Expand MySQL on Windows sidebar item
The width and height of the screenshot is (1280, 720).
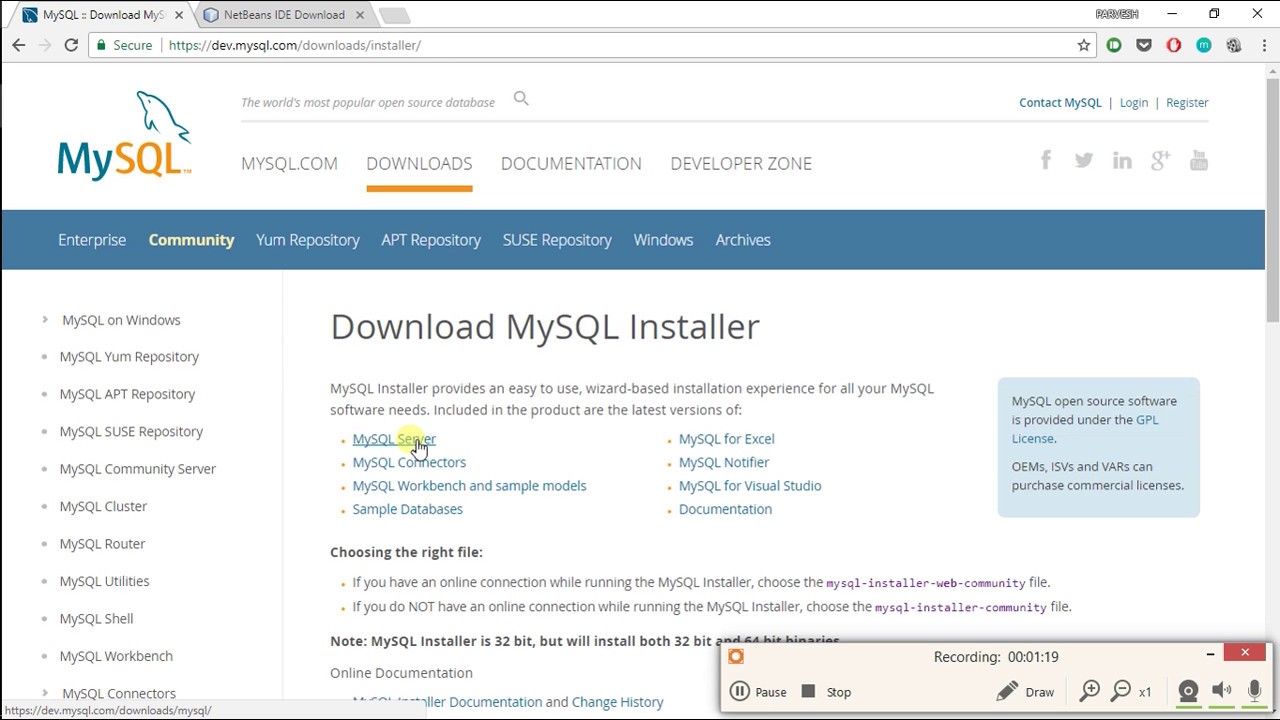pyautogui.click(x=45, y=320)
